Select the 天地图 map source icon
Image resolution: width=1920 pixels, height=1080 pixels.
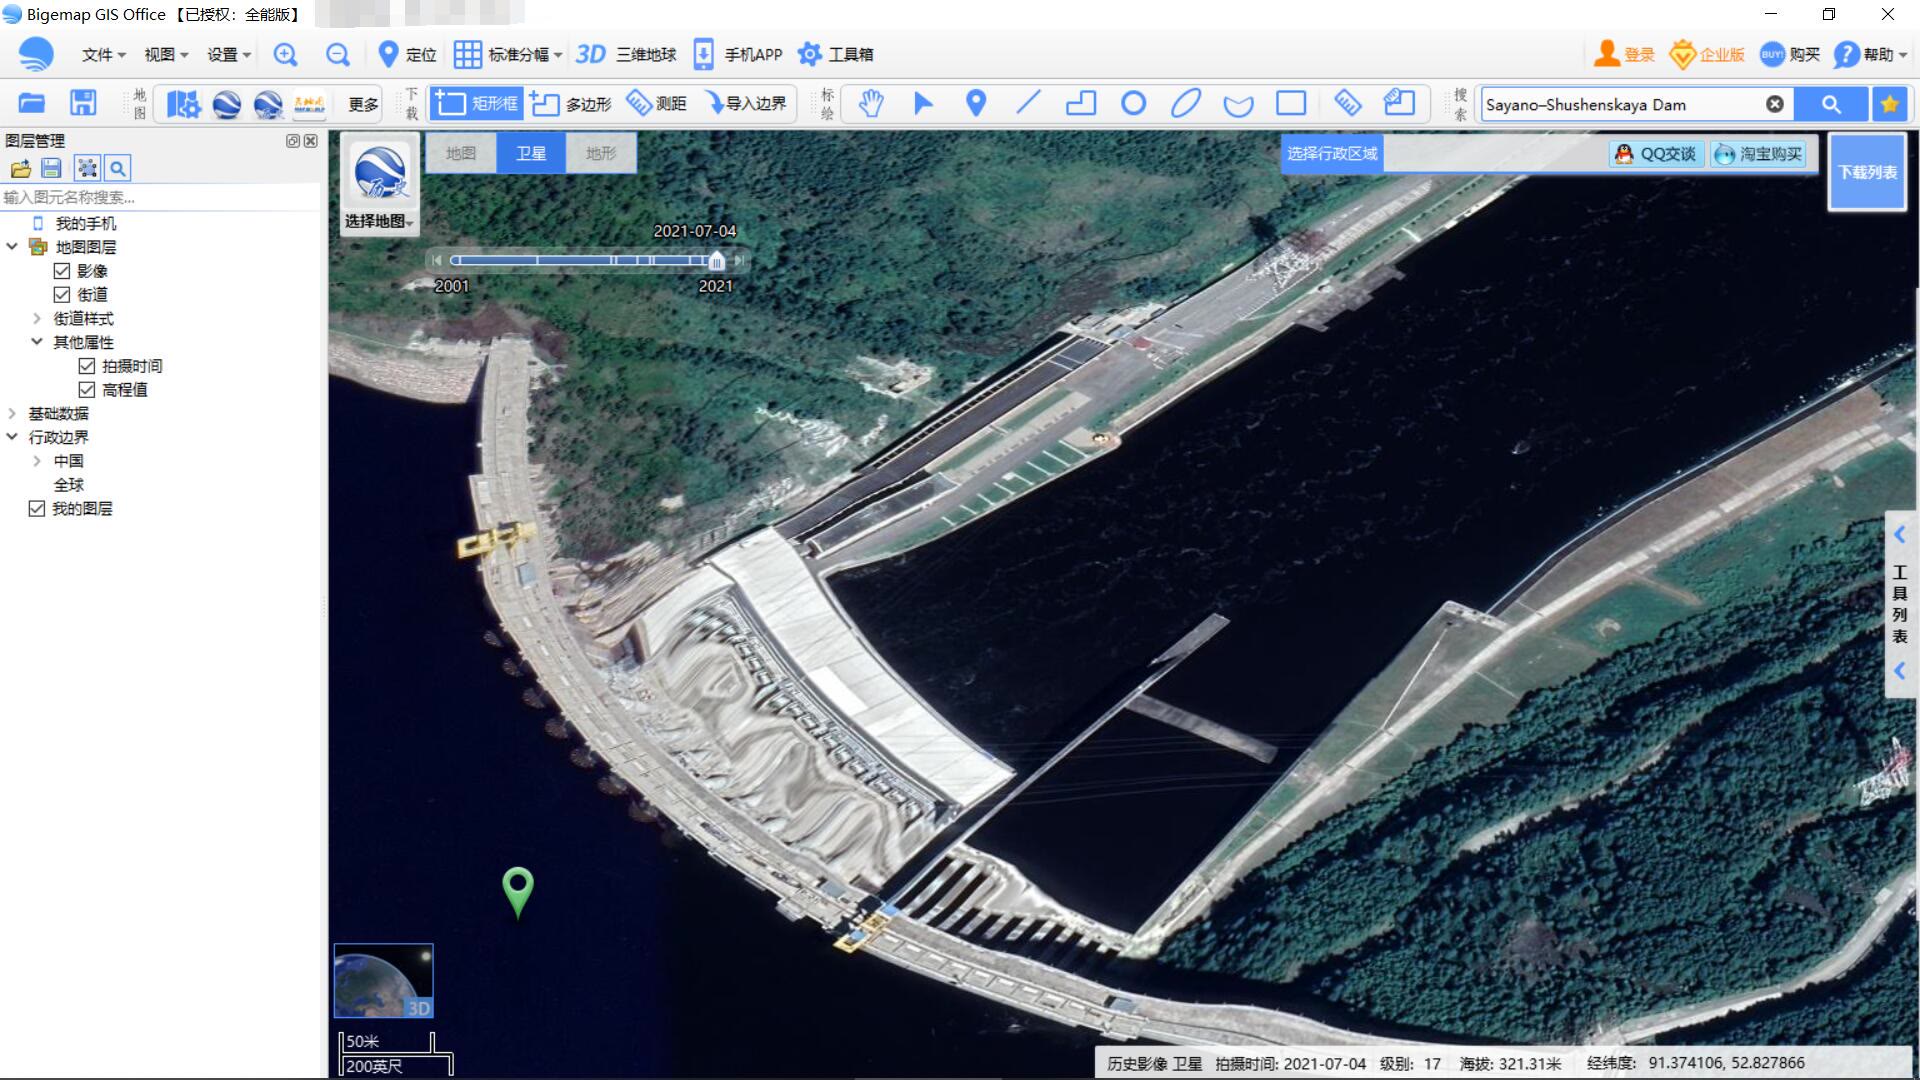[309, 104]
